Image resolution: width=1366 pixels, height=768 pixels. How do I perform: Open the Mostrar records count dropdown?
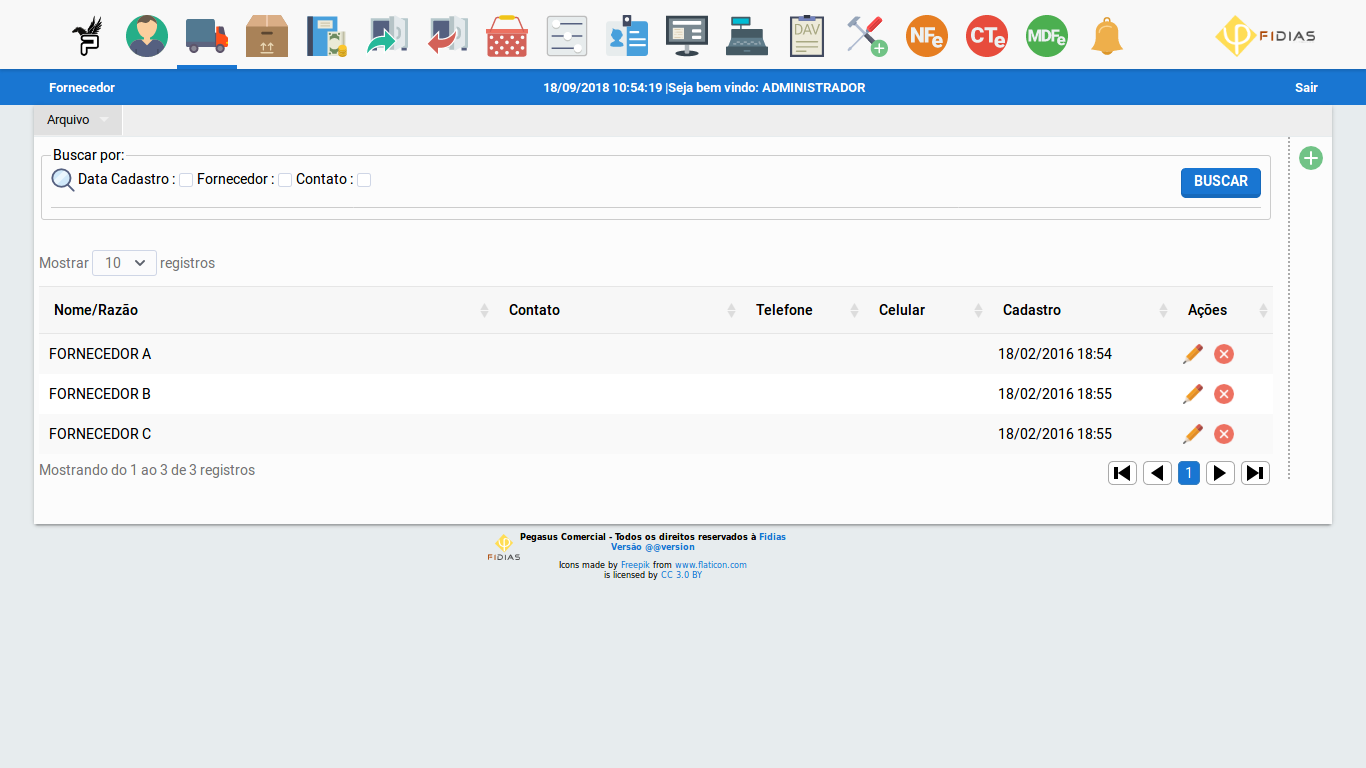tap(124, 263)
